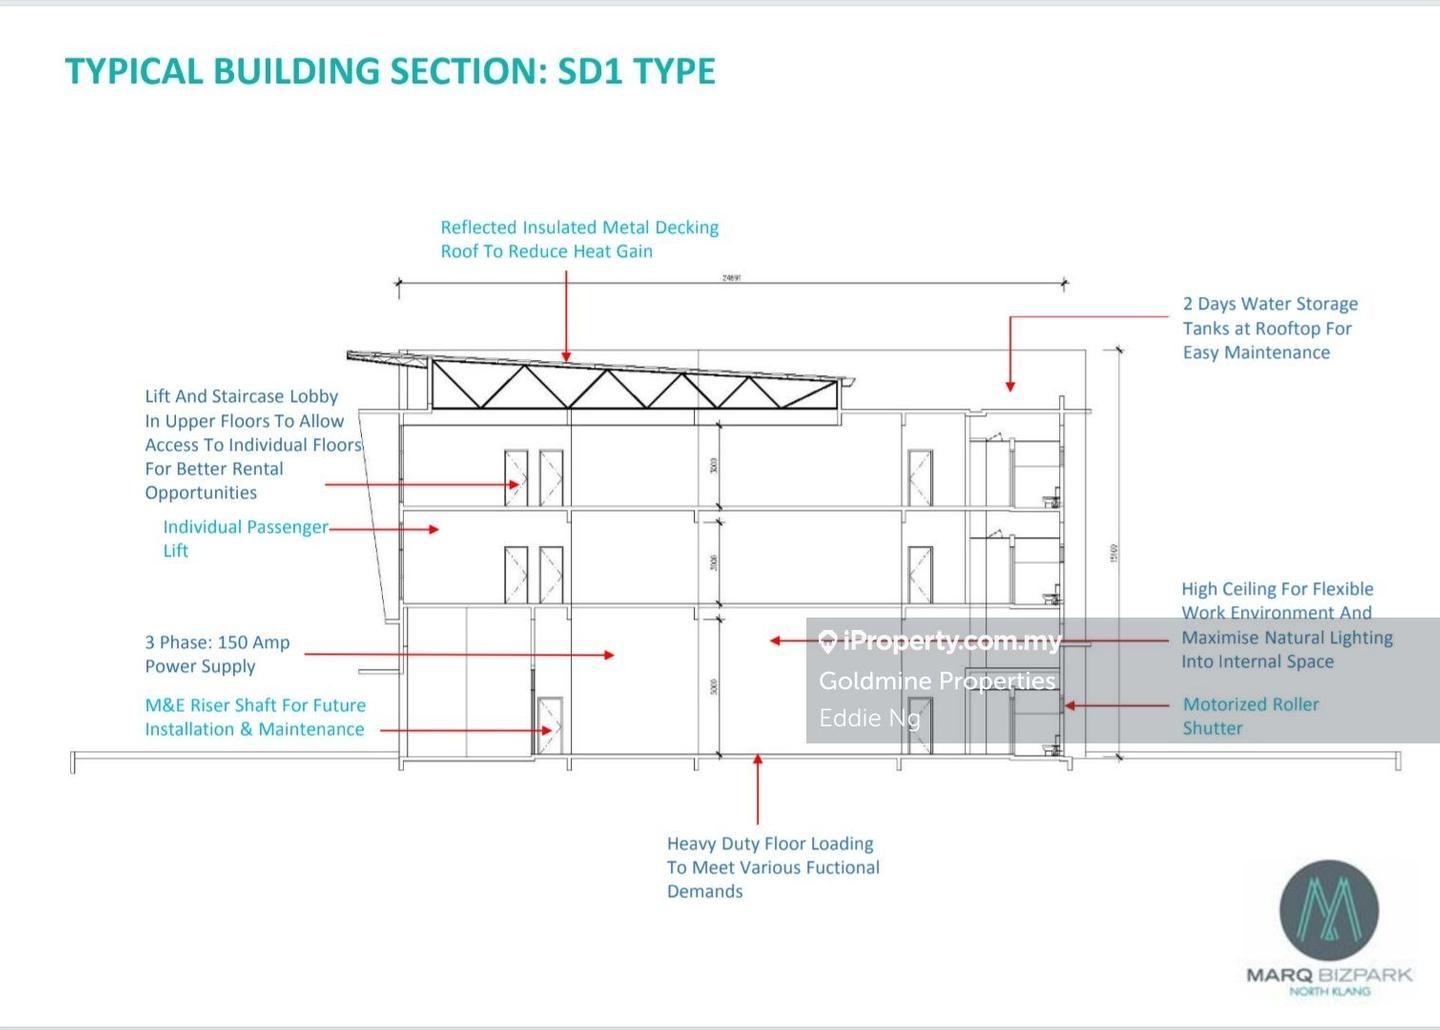Click the red arrowhead below roof label
The height and width of the screenshot is (1030, 1440).
point(566,355)
